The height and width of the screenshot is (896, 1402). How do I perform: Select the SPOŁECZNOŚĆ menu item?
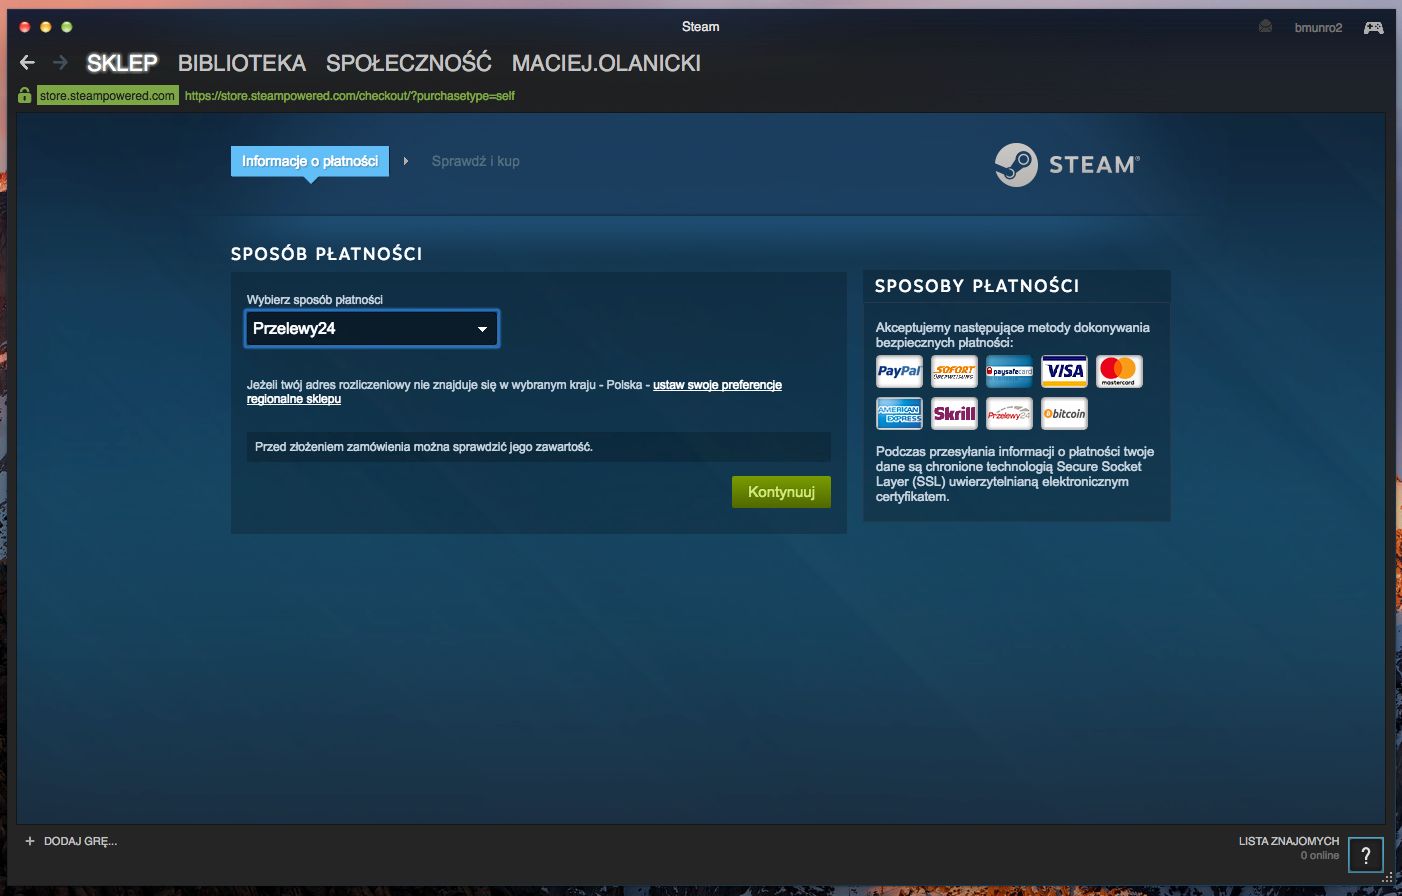coord(408,62)
